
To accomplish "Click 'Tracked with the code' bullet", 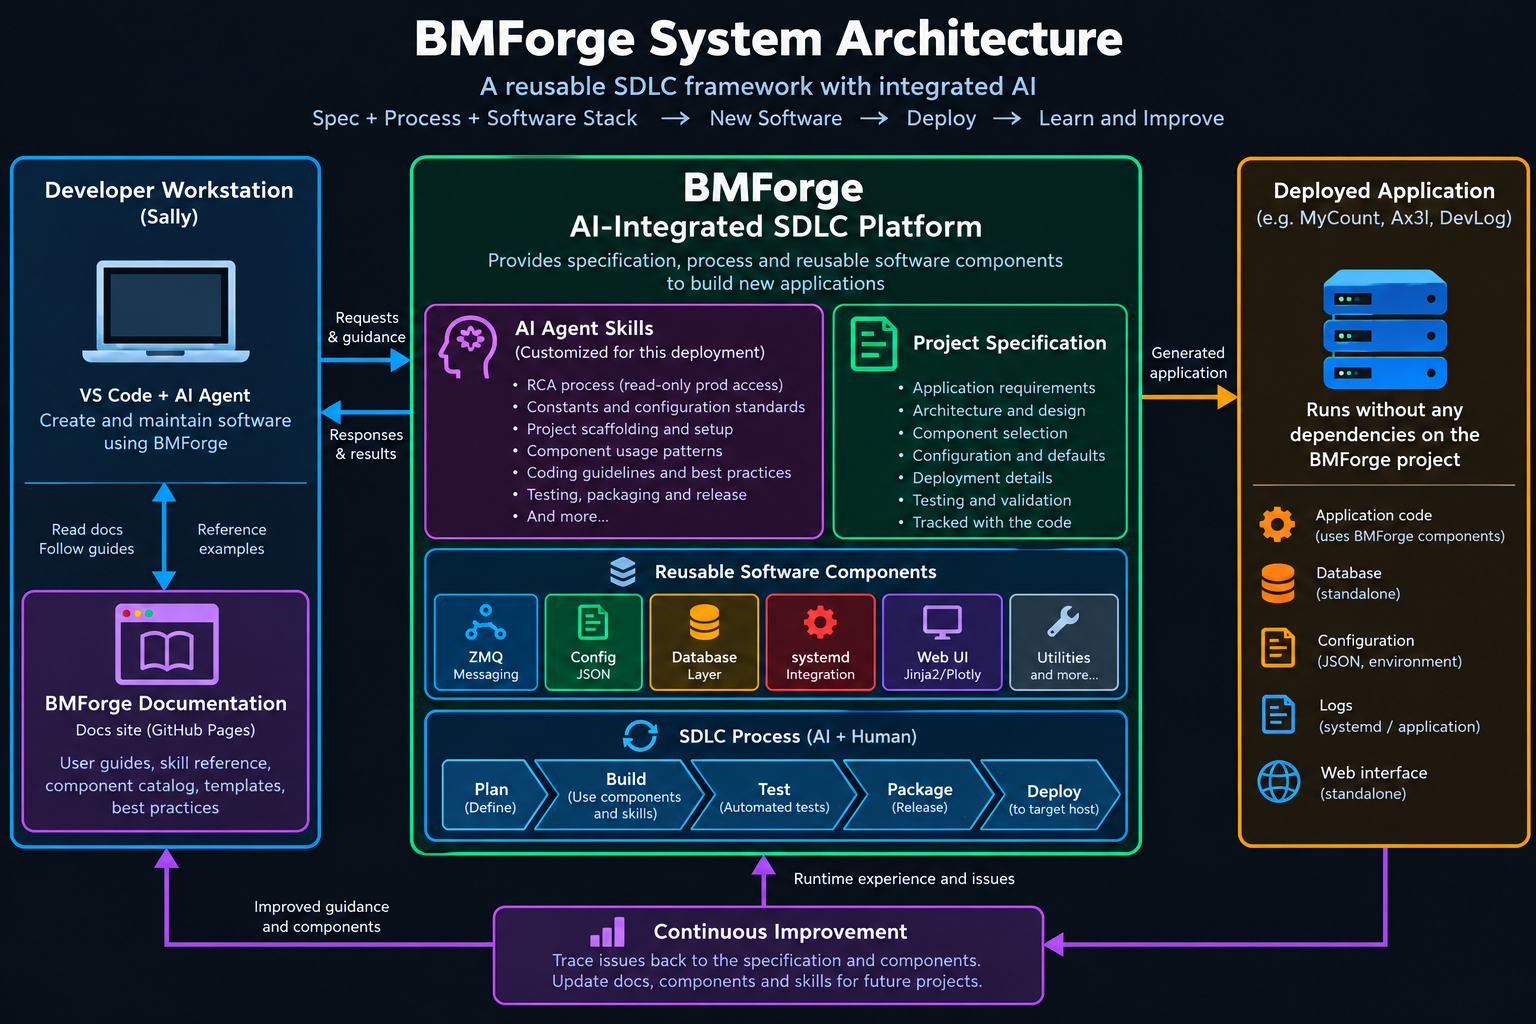I will pyautogui.click(x=992, y=522).
